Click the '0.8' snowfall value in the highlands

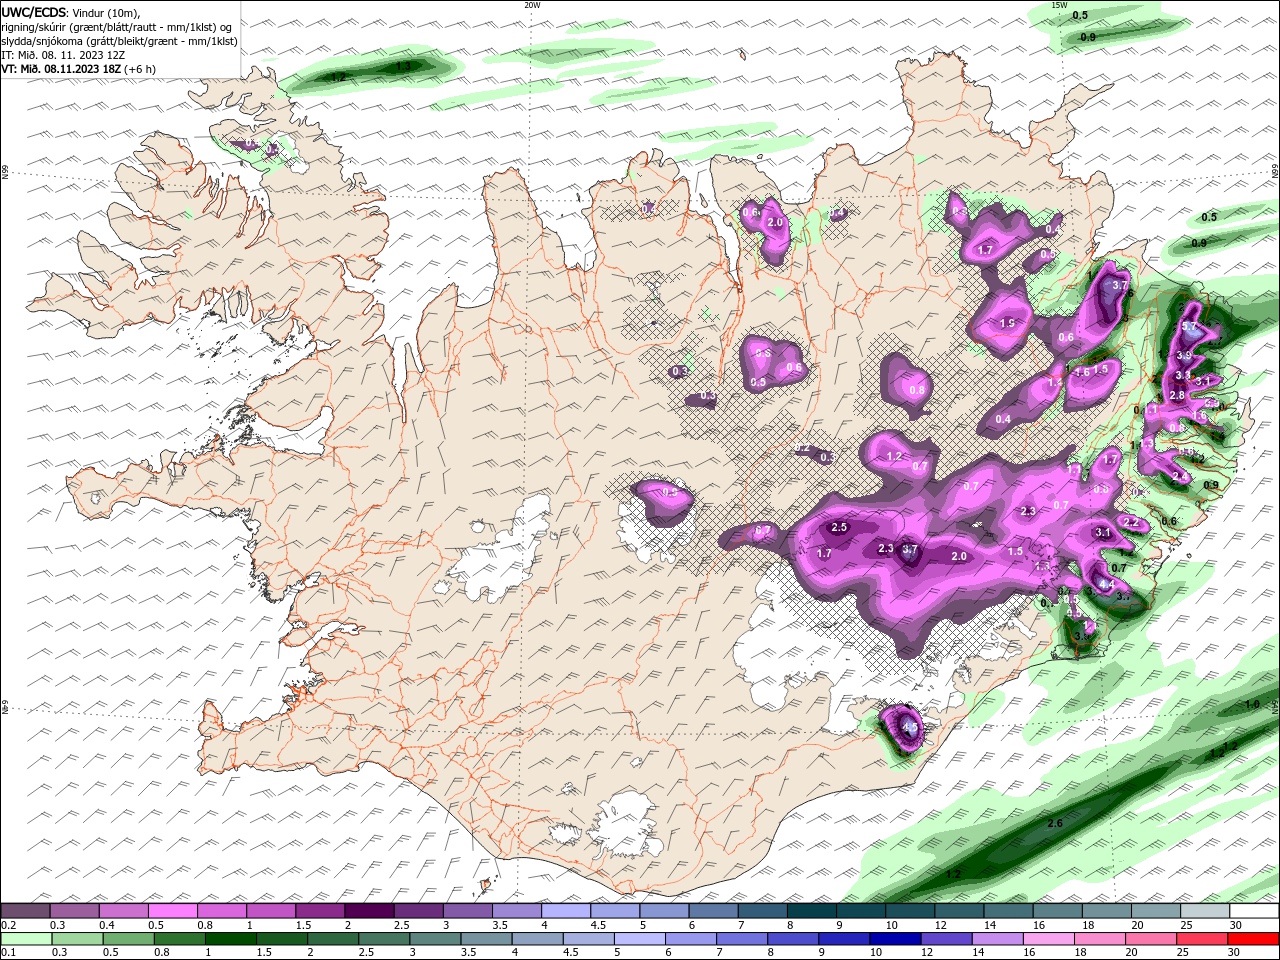tap(917, 391)
